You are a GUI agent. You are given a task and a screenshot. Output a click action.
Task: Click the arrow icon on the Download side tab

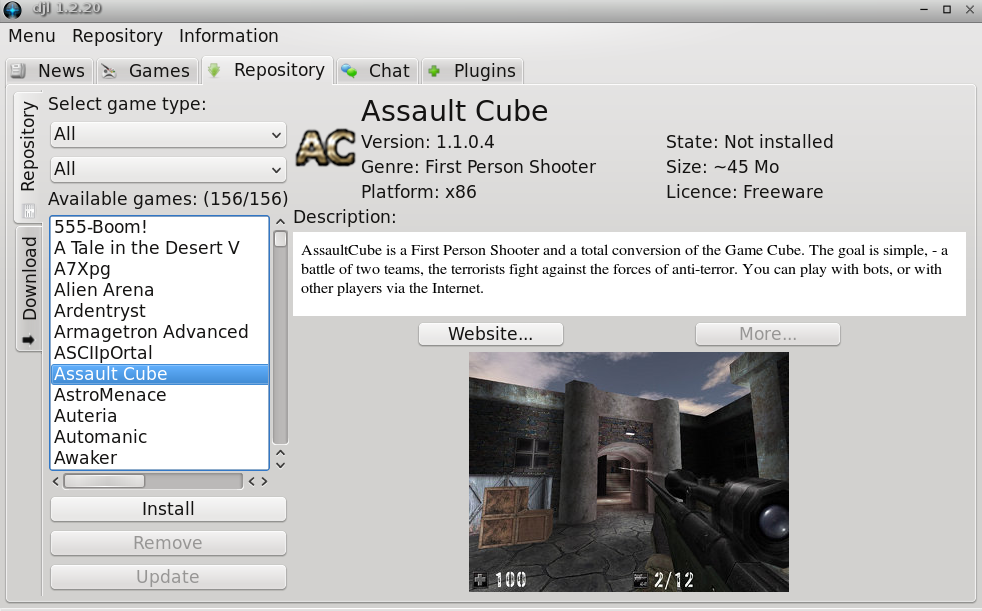coord(28,340)
